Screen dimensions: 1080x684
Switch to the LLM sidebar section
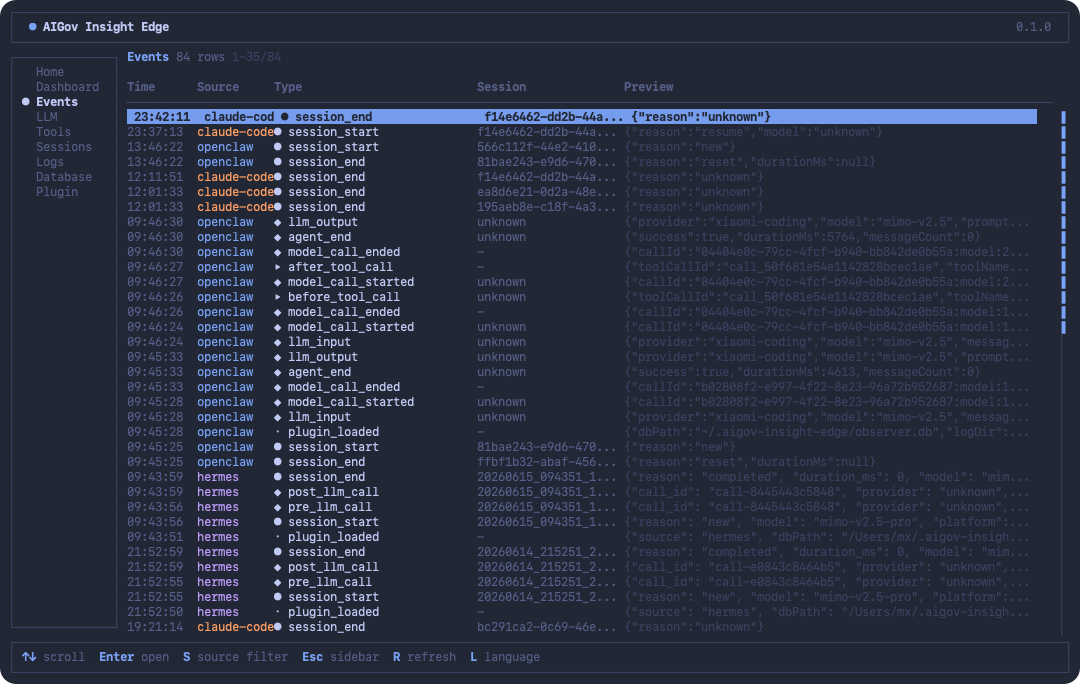pos(47,117)
